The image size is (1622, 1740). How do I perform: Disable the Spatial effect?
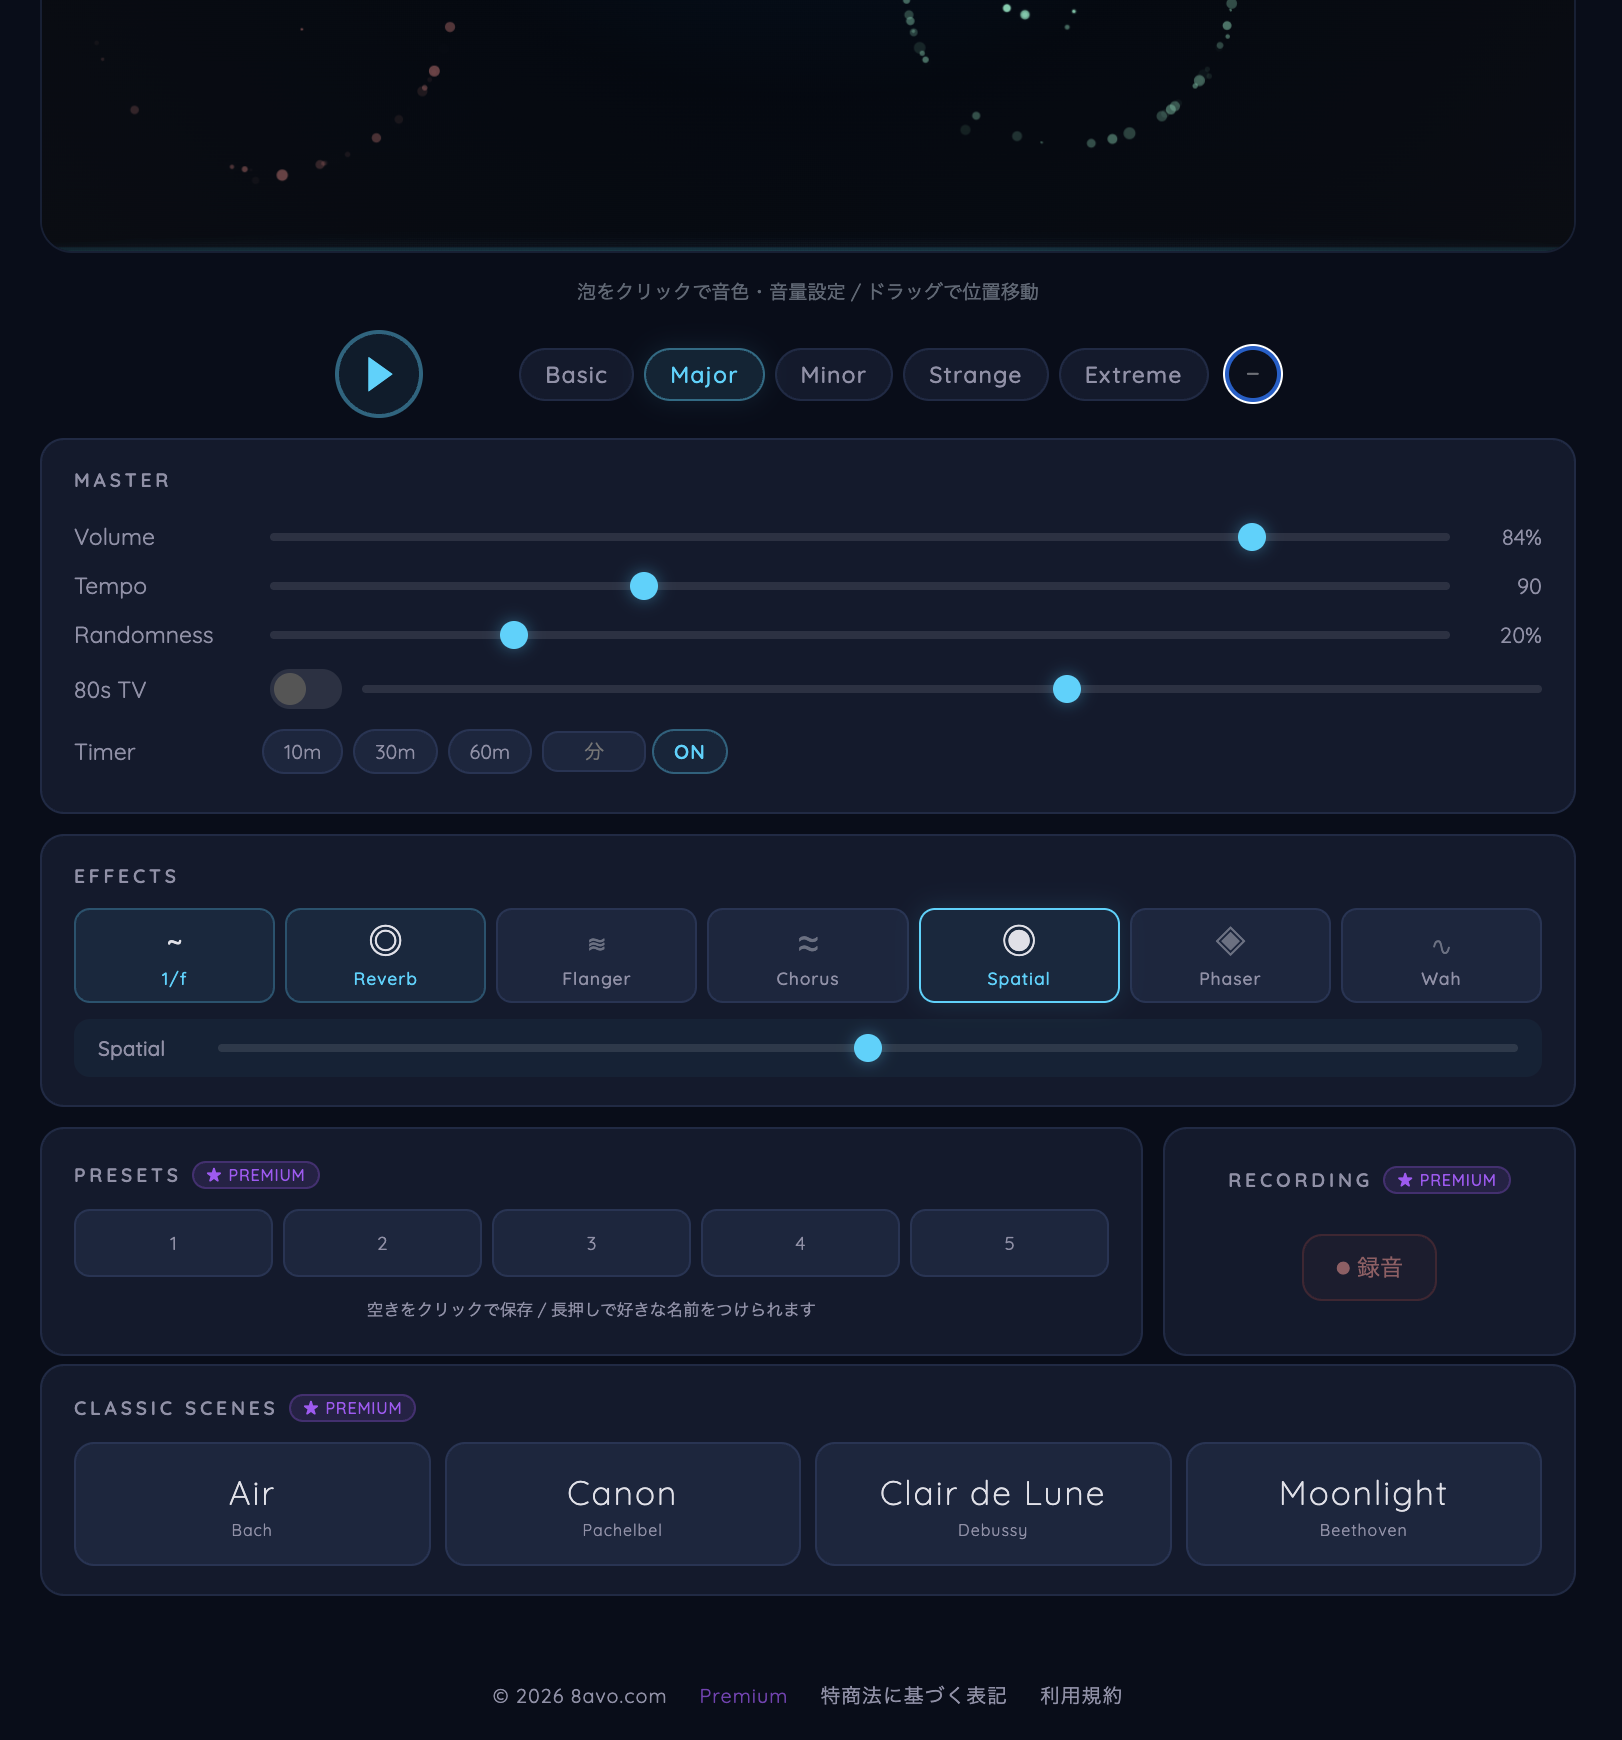coord(1018,955)
